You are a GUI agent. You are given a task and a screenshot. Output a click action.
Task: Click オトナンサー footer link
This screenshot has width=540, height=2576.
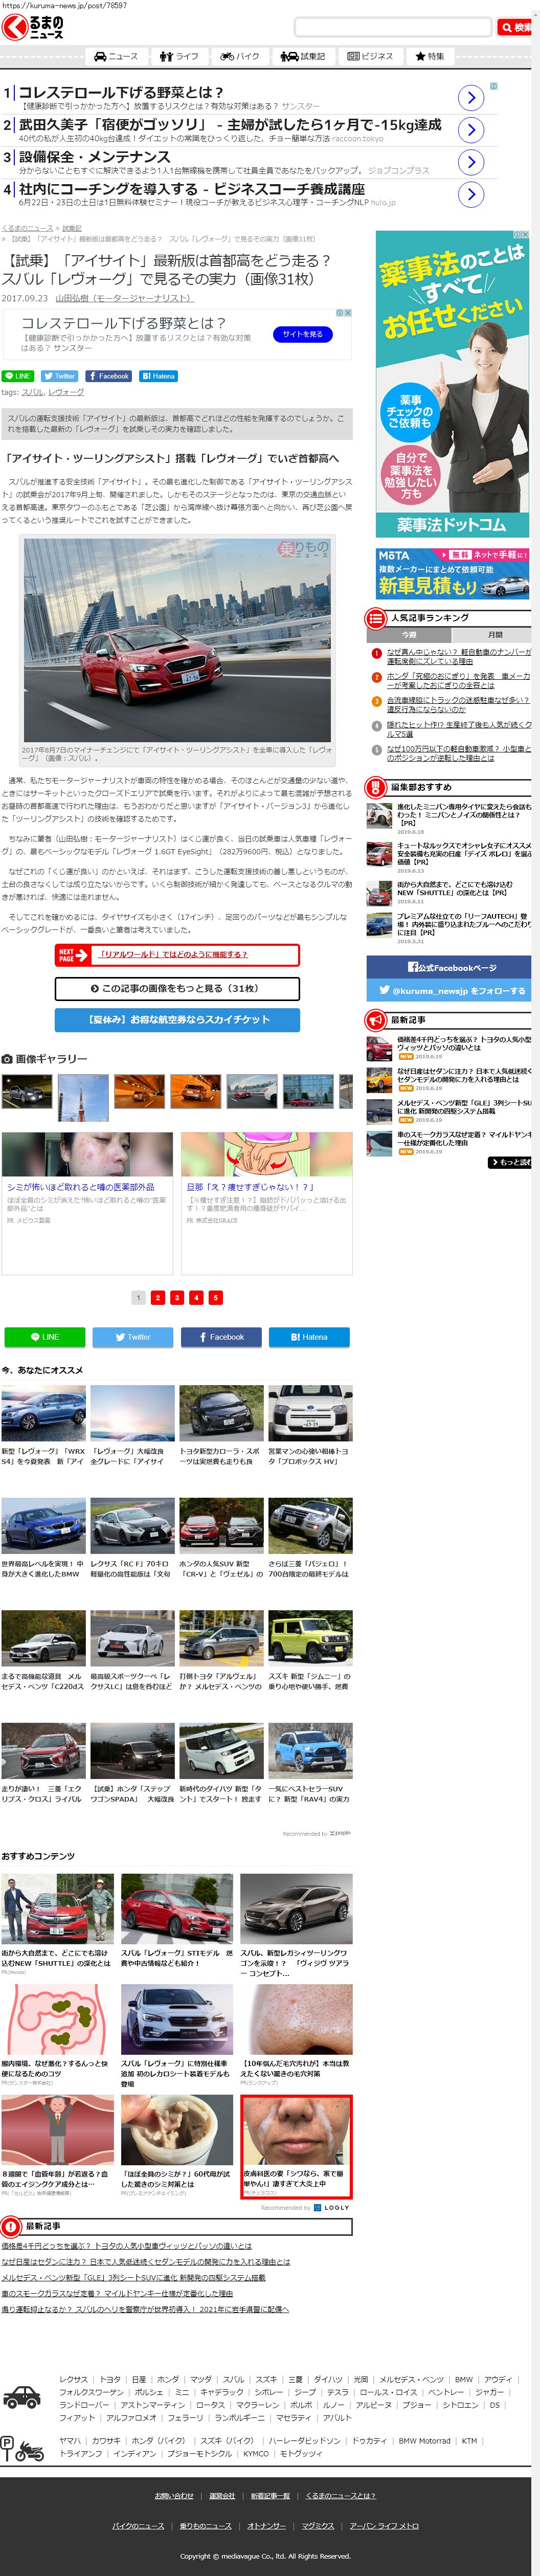[x=267, y=2526]
